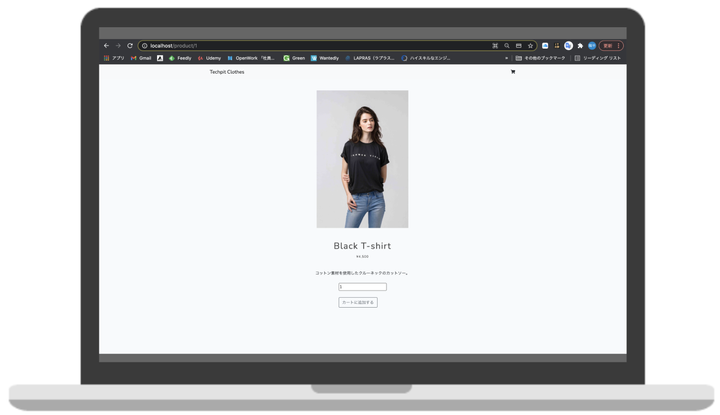Click the blue cloud extension icon
The width and height of the screenshot is (720, 415).
click(545, 46)
